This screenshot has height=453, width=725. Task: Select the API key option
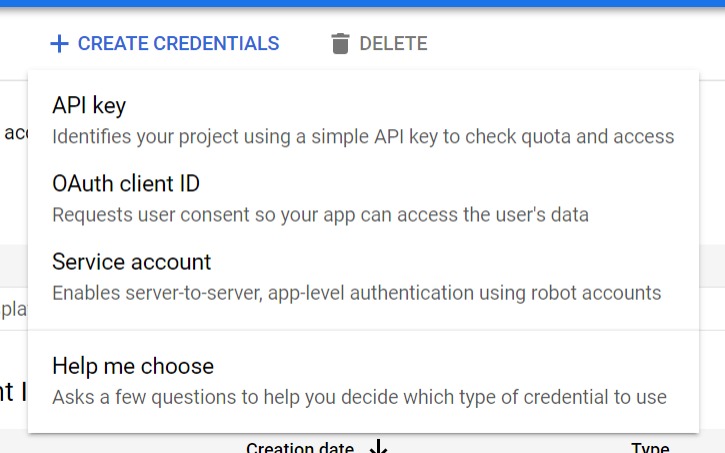coord(363,120)
